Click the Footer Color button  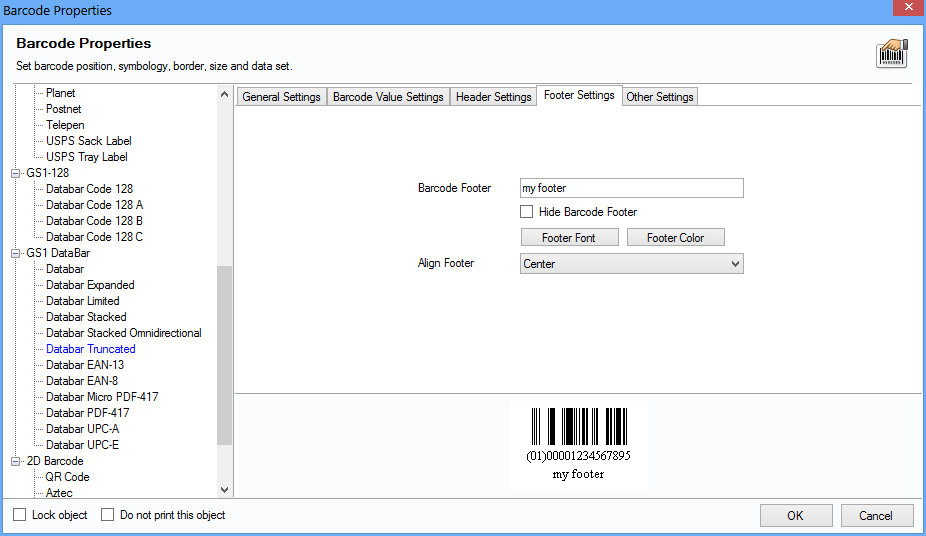pyautogui.click(x=676, y=237)
